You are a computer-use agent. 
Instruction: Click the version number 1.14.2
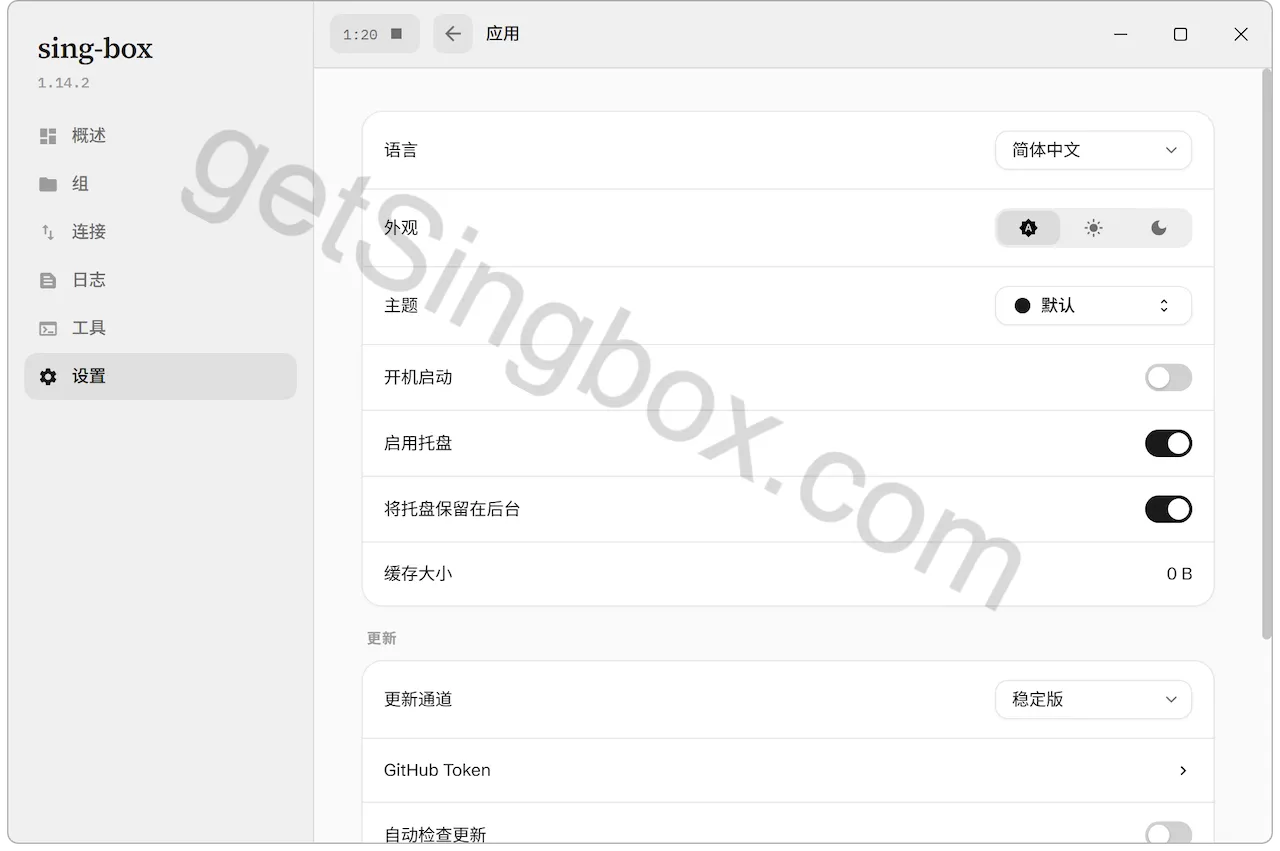pos(64,83)
